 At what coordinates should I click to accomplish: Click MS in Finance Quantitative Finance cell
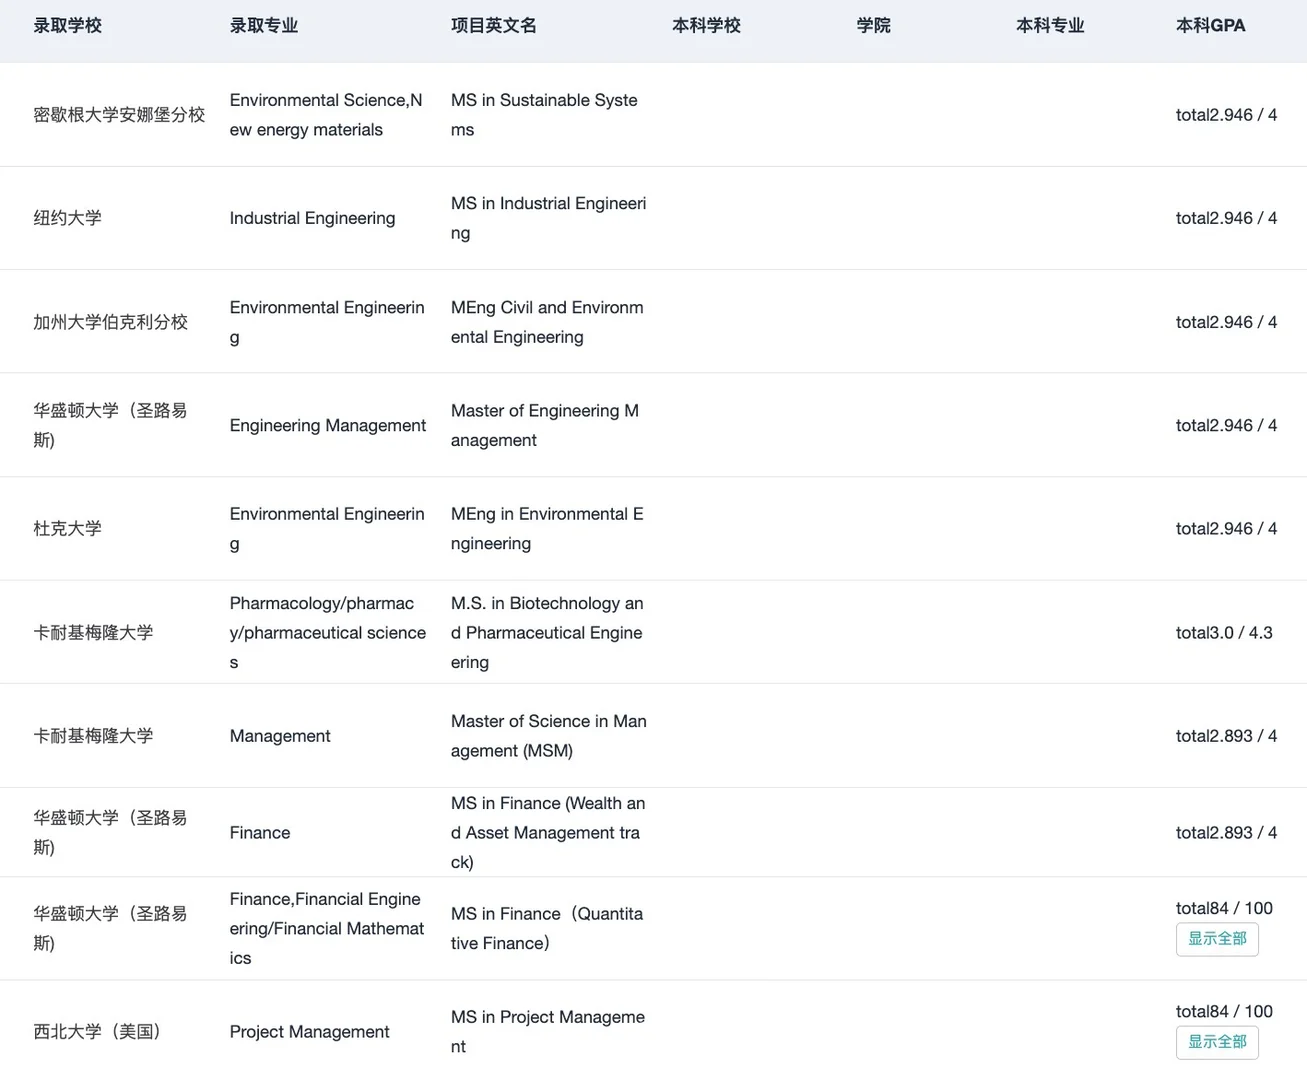click(x=547, y=928)
